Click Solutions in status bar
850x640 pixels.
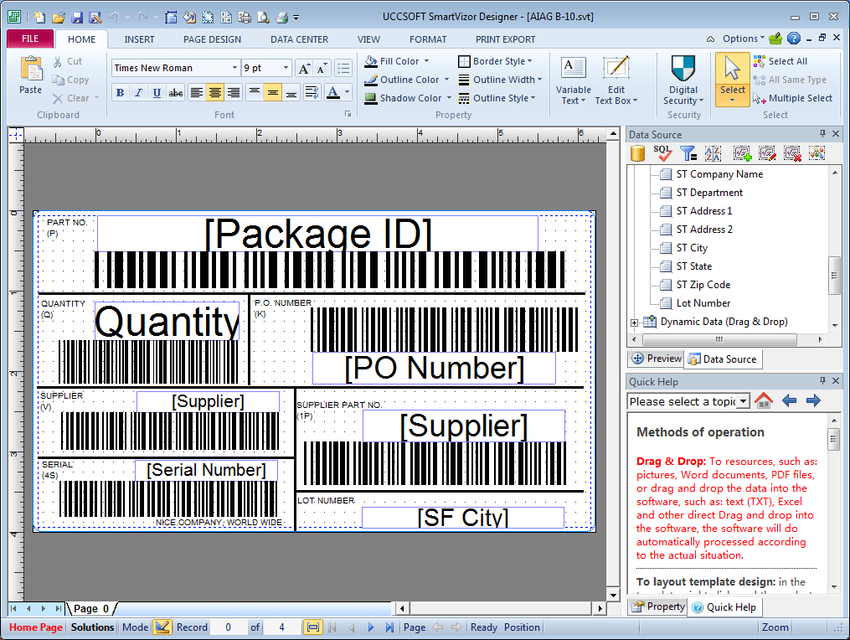(92, 627)
